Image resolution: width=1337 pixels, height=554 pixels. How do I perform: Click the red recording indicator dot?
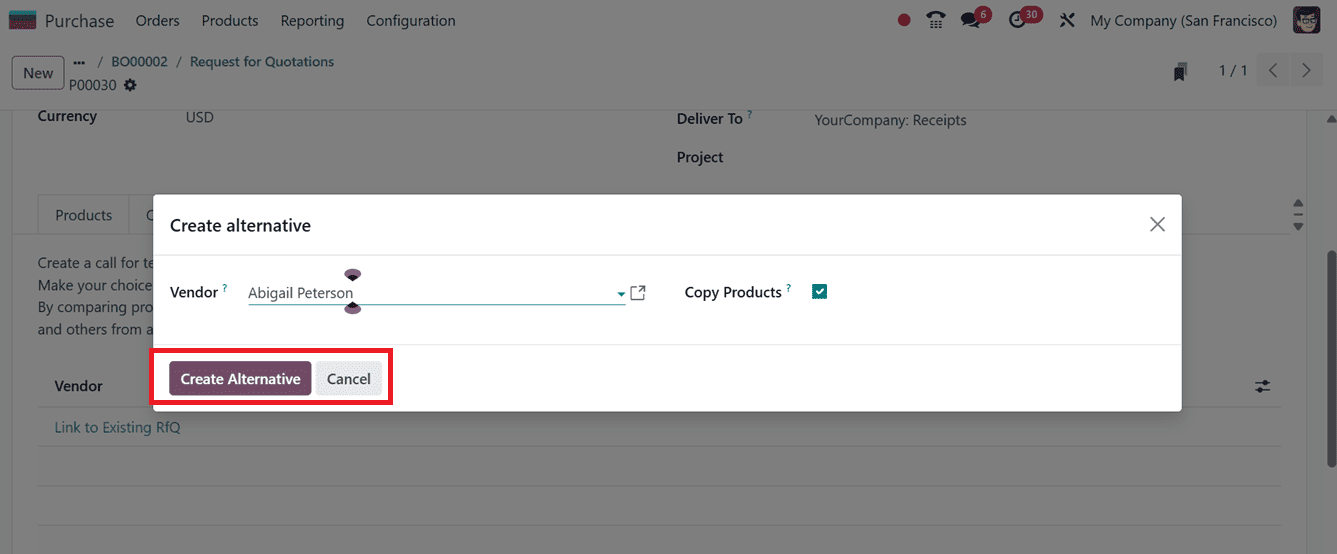pos(904,20)
